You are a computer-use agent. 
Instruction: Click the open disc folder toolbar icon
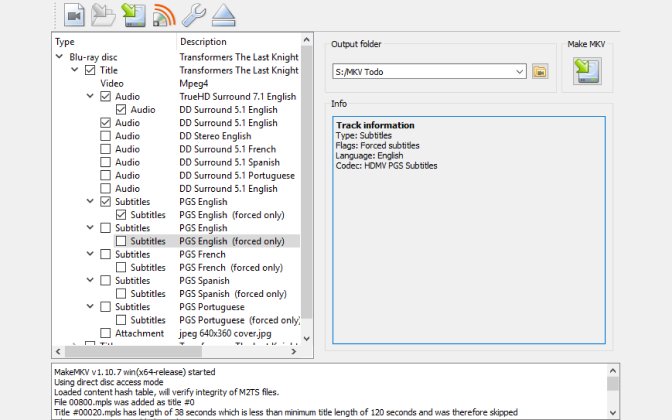click(103, 15)
